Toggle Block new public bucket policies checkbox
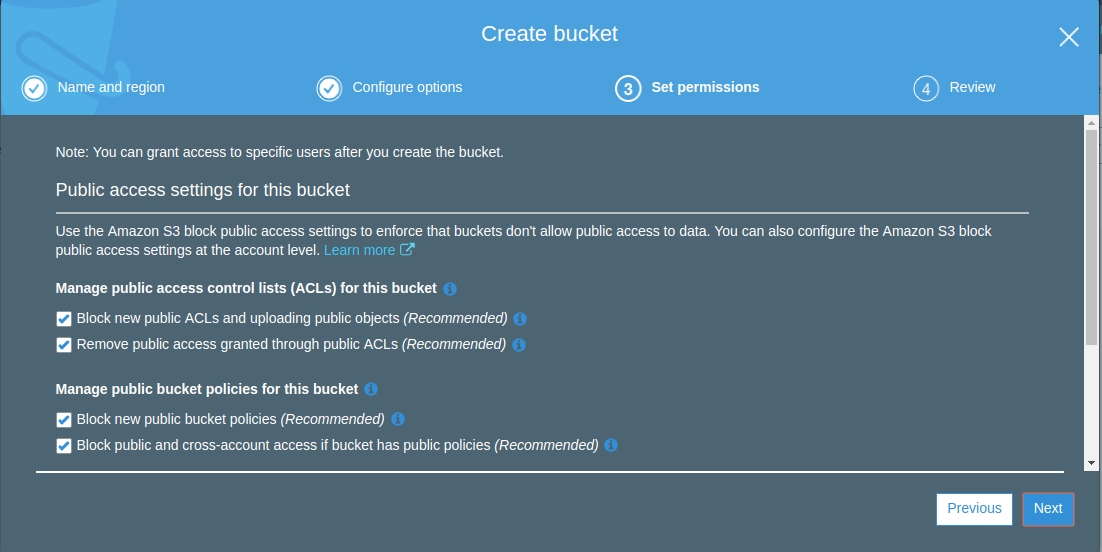The image size is (1102, 552). [x=64, y=420]
